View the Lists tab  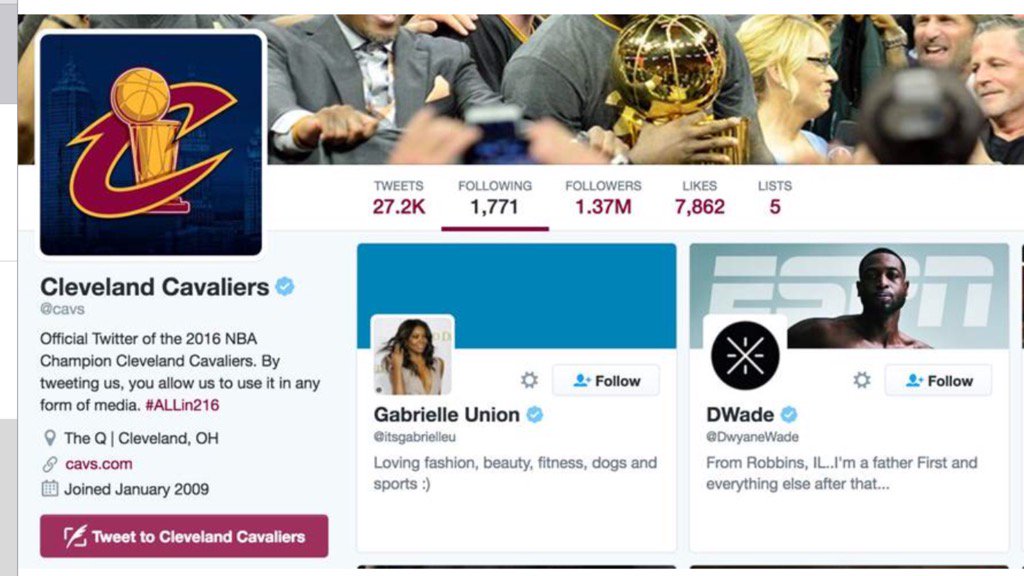775,198
